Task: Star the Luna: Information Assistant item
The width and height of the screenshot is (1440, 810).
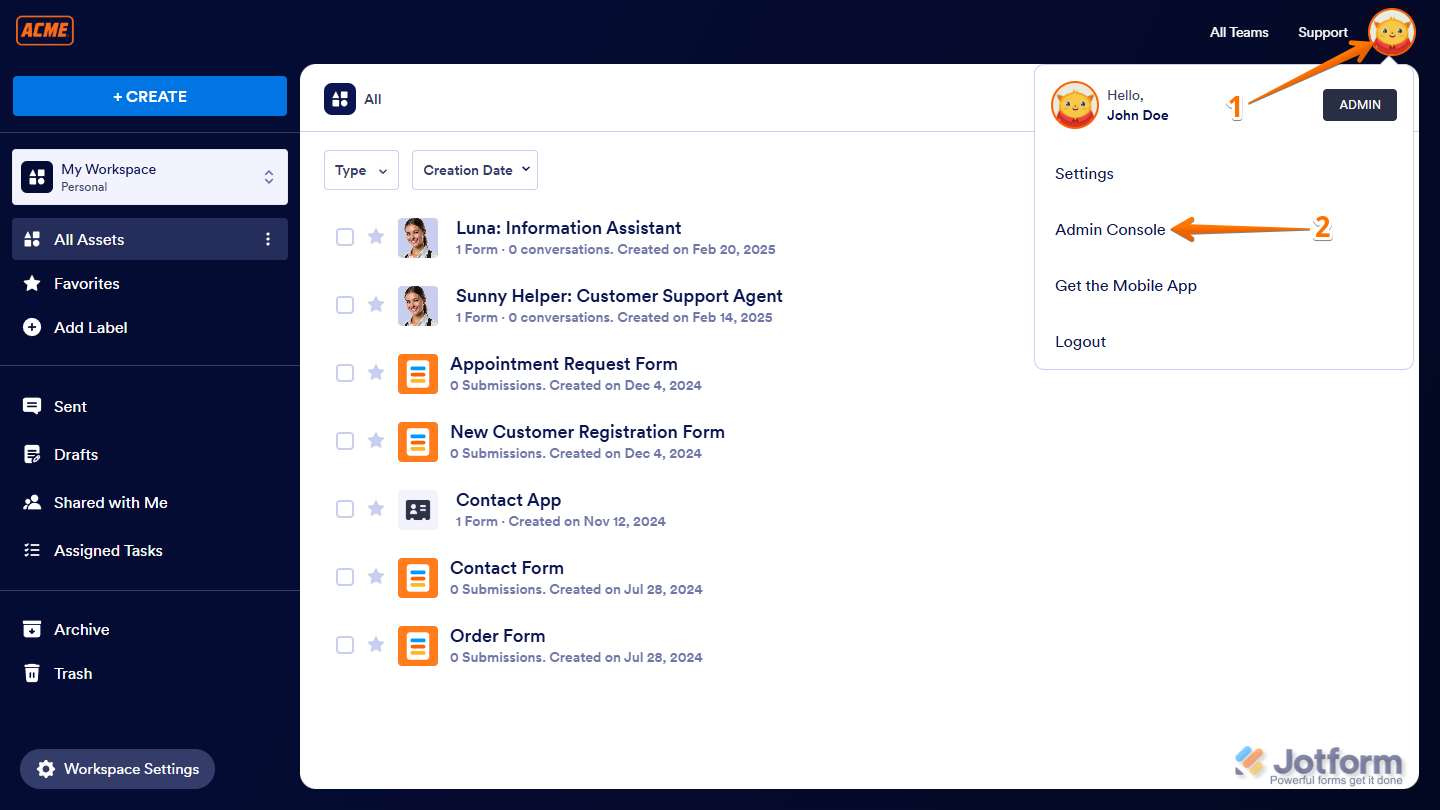Action: coord(376,236)
